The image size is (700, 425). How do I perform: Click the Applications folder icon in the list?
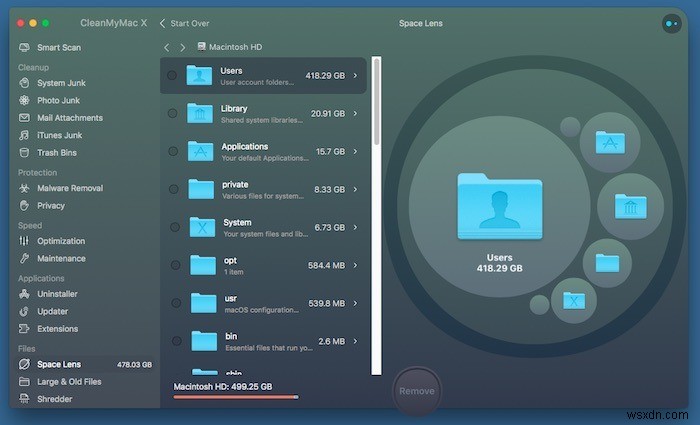201,151
